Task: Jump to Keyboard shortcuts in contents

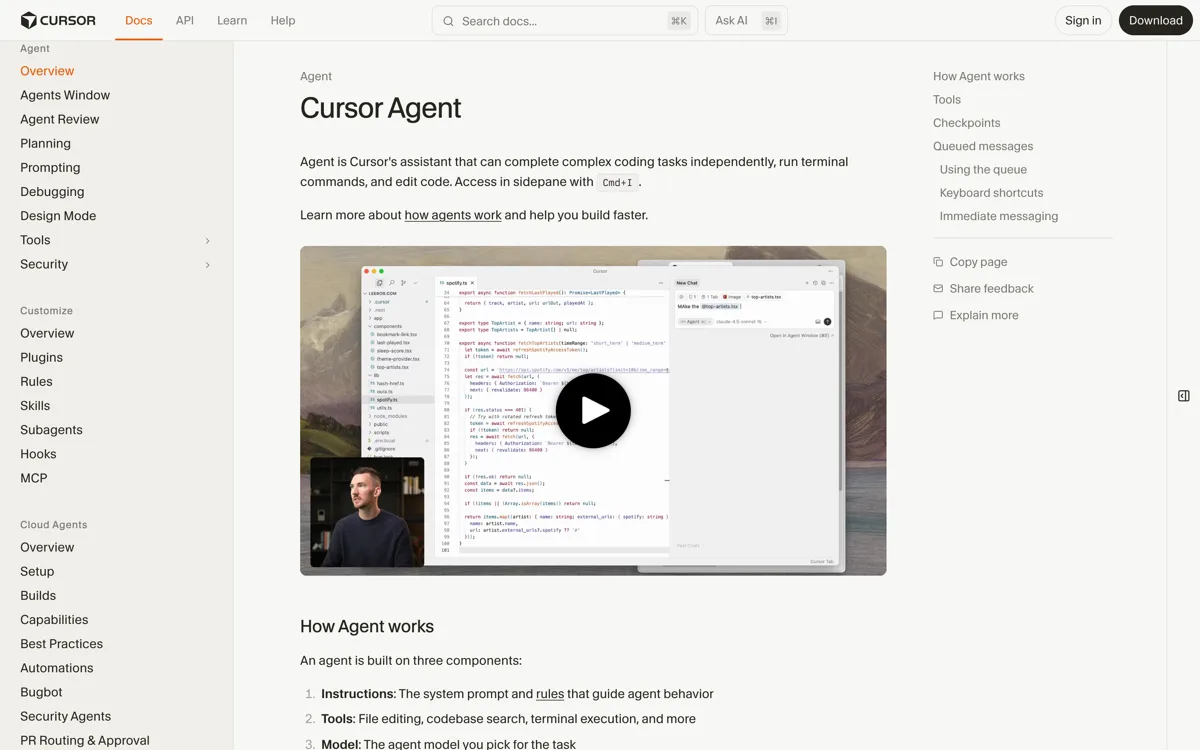Action: pyautogui.click(x=991, y=193)
